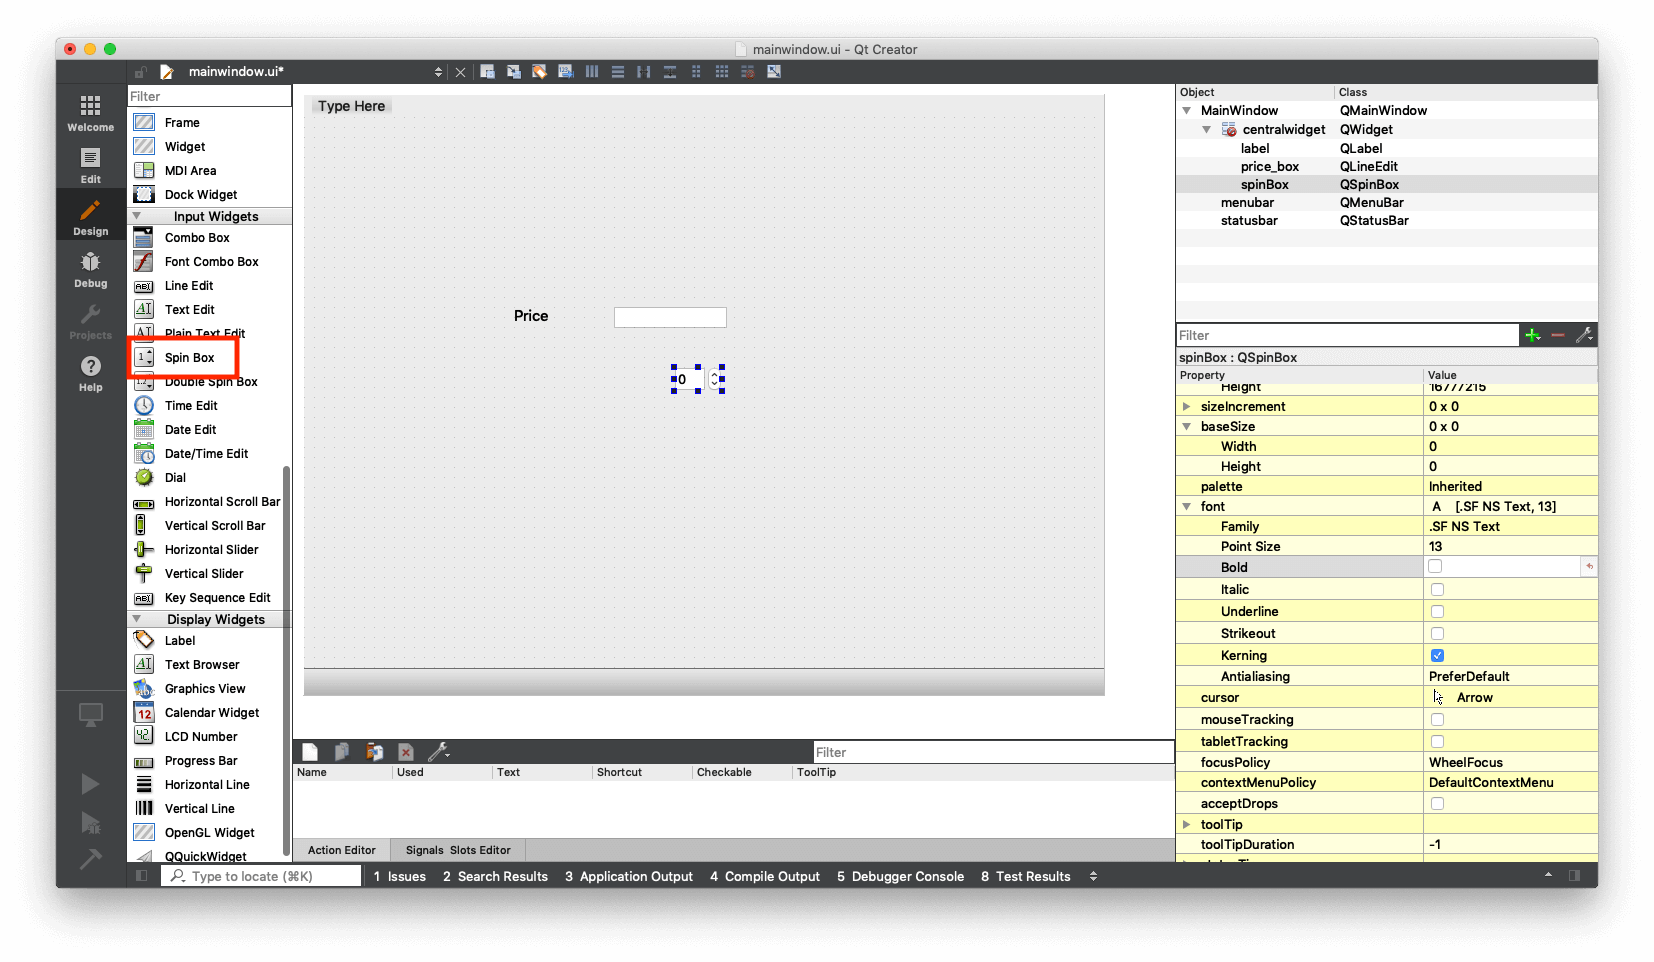The width and height of the screenshot is (1654, 962).
Task: Collapse the baseSize property
Action: point(1187,427)
